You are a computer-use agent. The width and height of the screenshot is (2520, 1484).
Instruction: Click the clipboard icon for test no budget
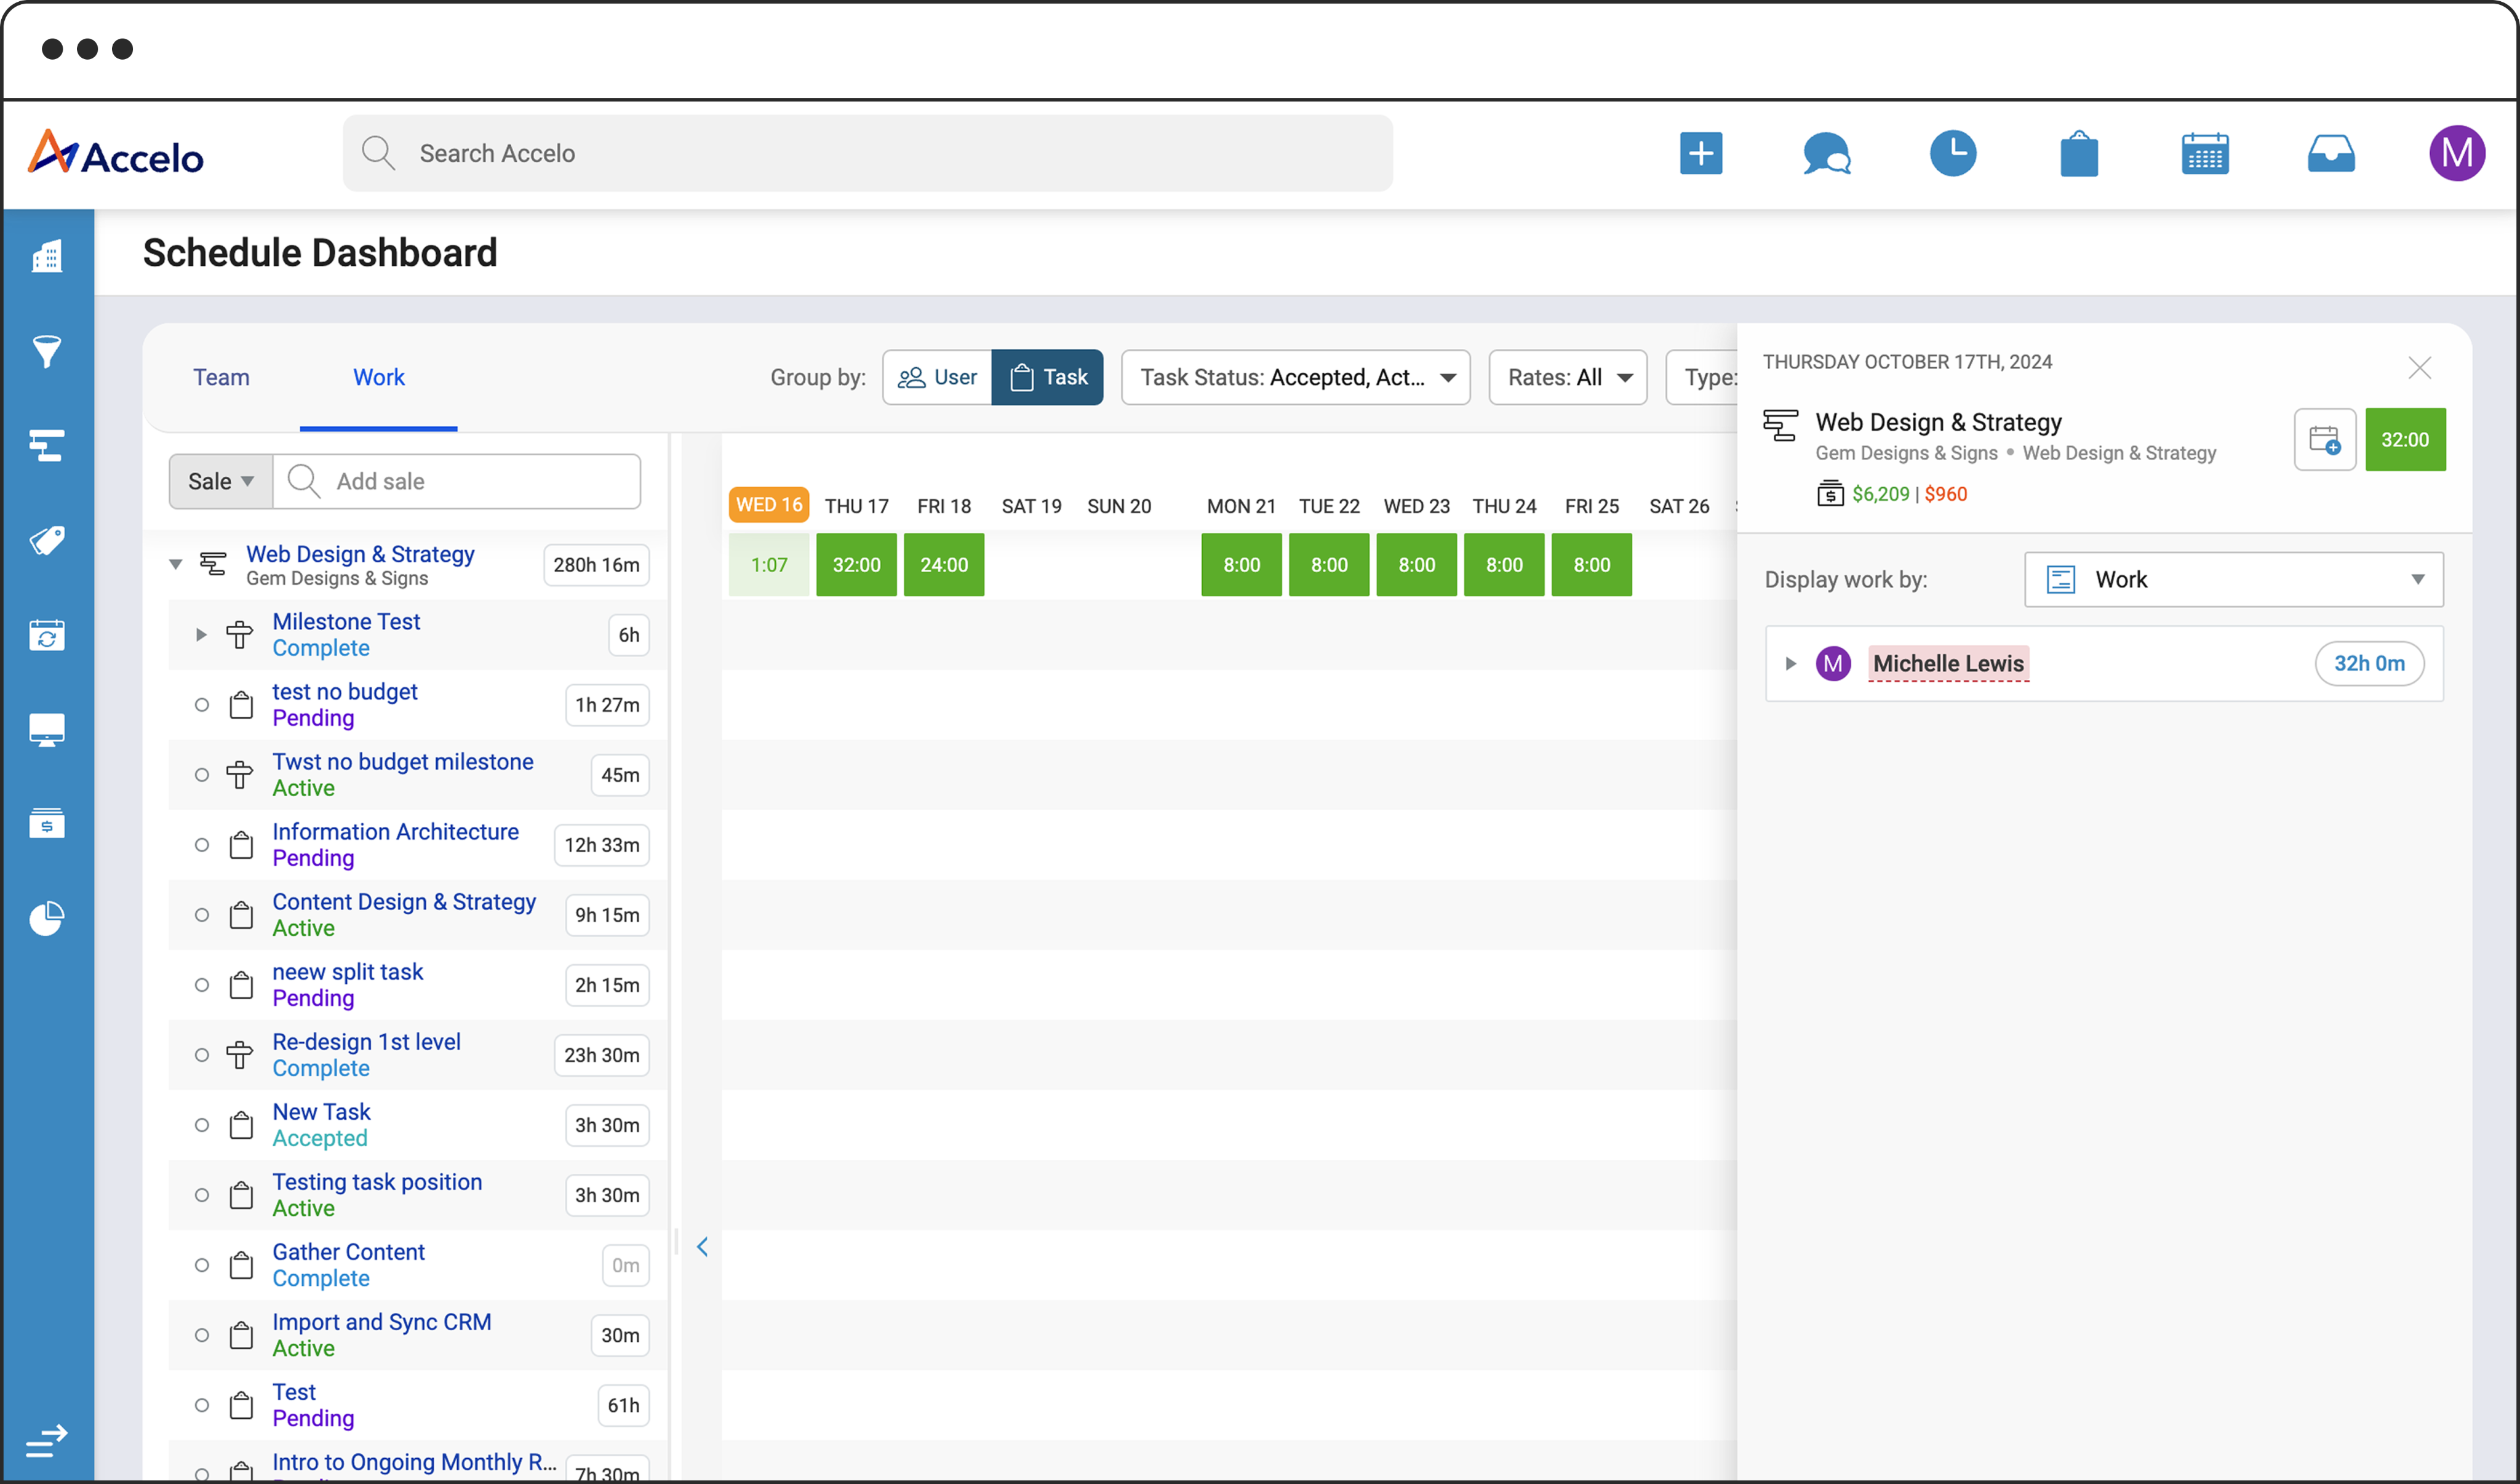click(241, 705)
